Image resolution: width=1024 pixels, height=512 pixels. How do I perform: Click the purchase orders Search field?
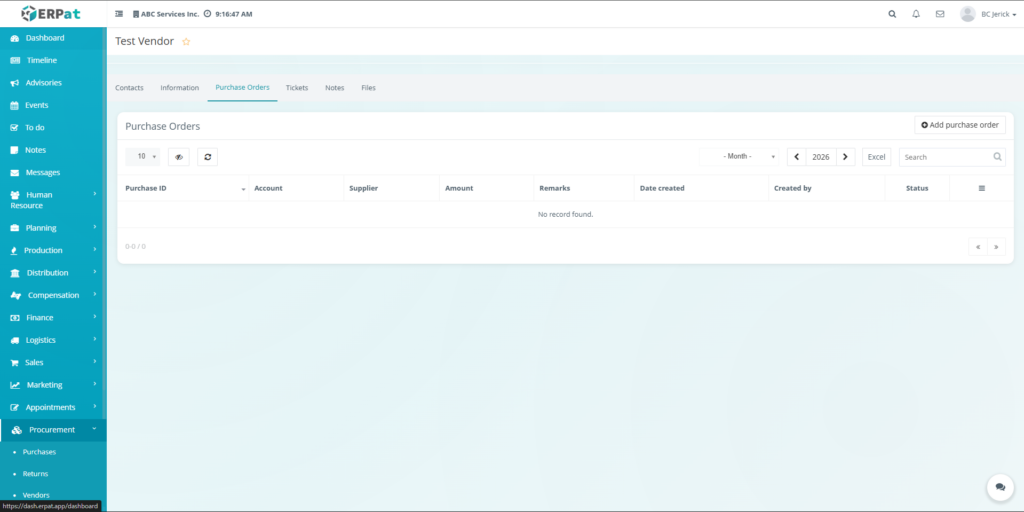945,157
